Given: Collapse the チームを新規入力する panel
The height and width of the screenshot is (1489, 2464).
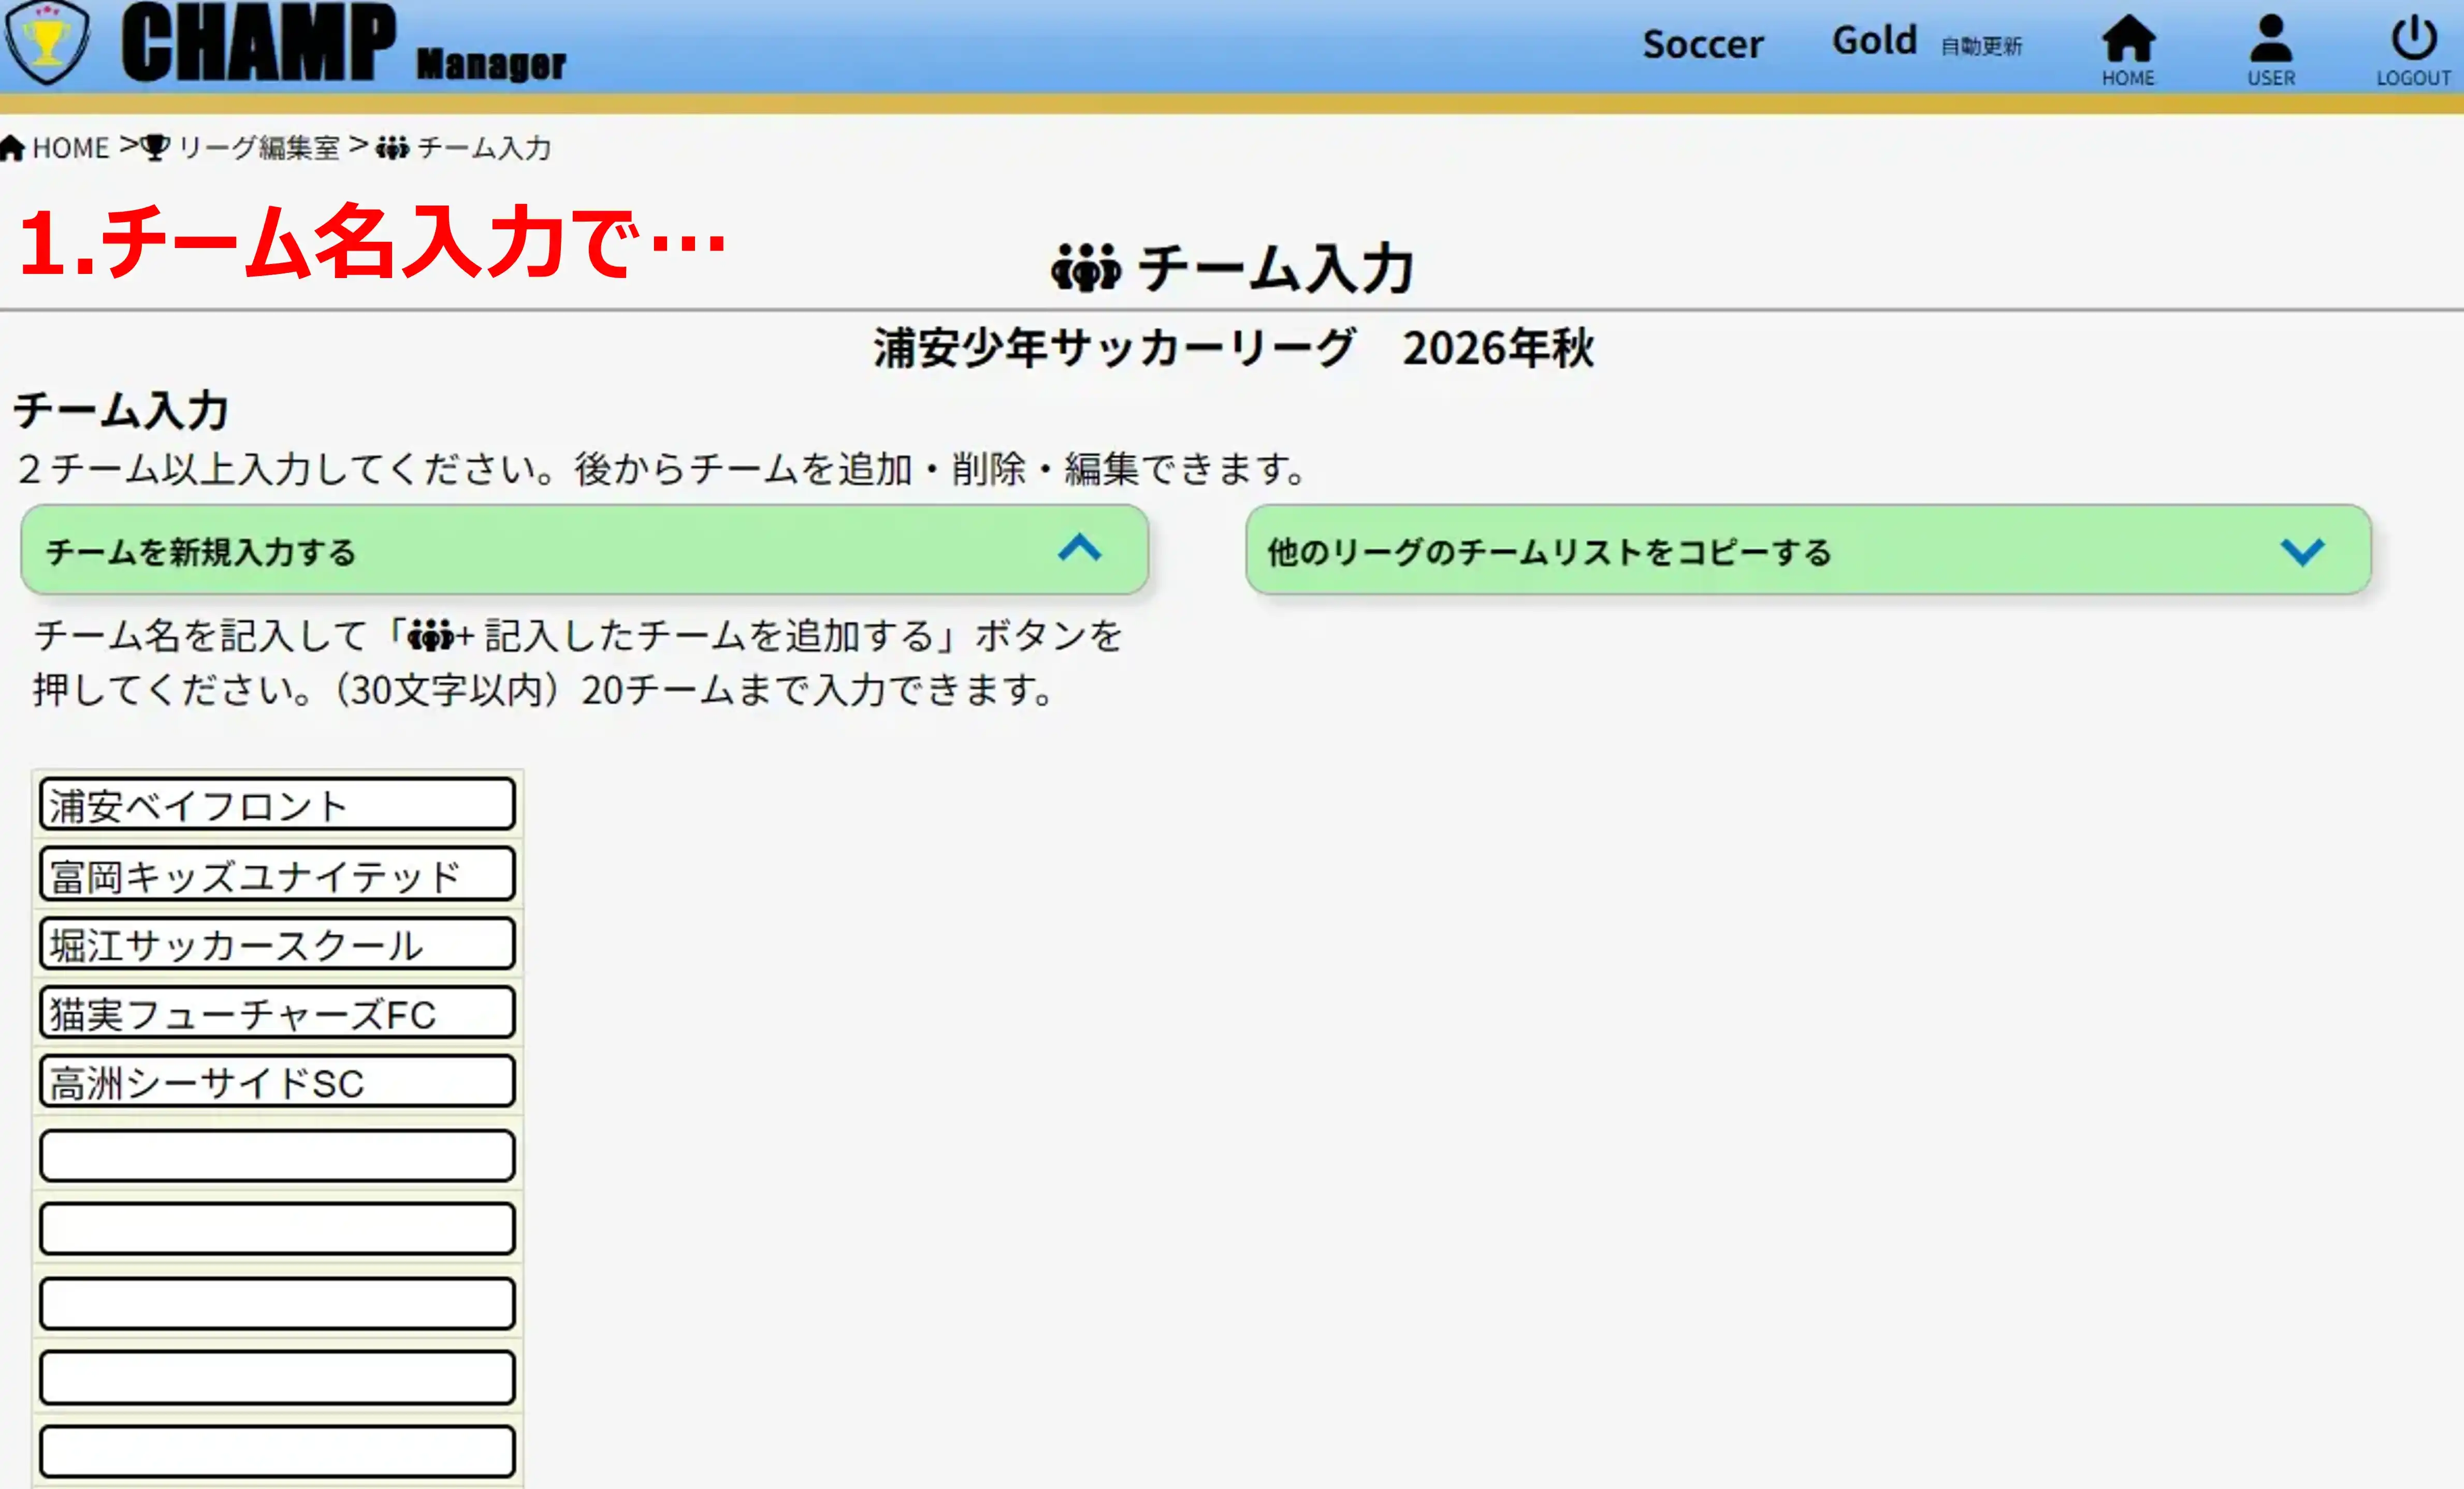Looking at the screenshot, I should click(x=584, y=550).
